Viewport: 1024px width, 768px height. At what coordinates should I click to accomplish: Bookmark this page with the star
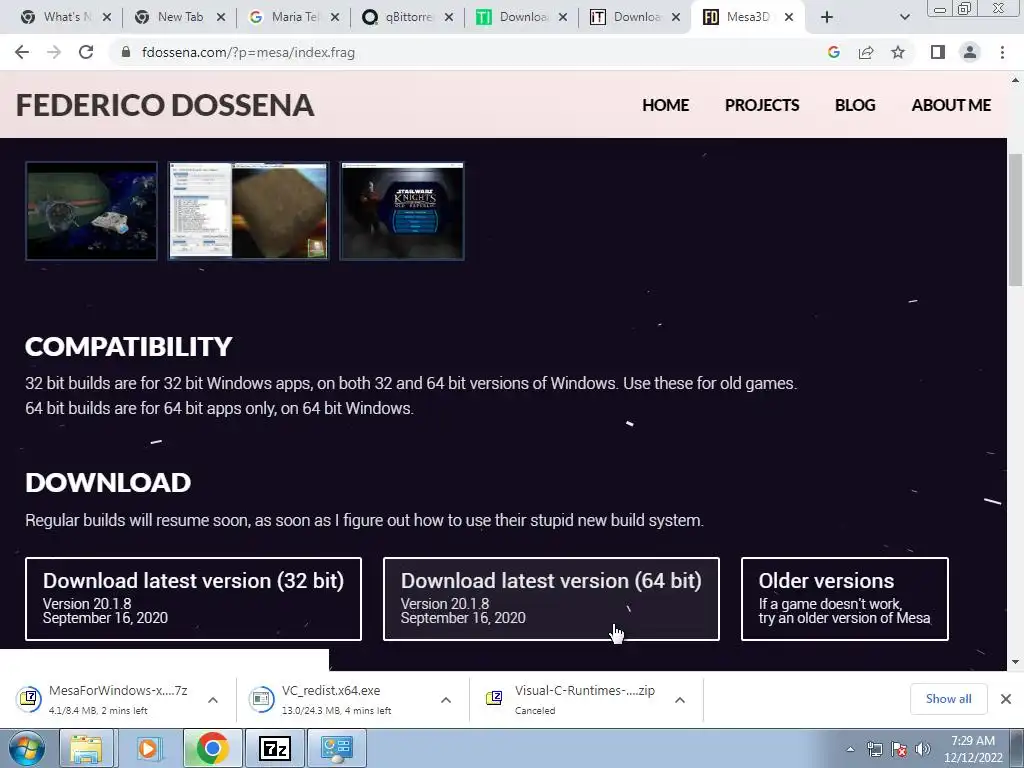tap(898, 52)
